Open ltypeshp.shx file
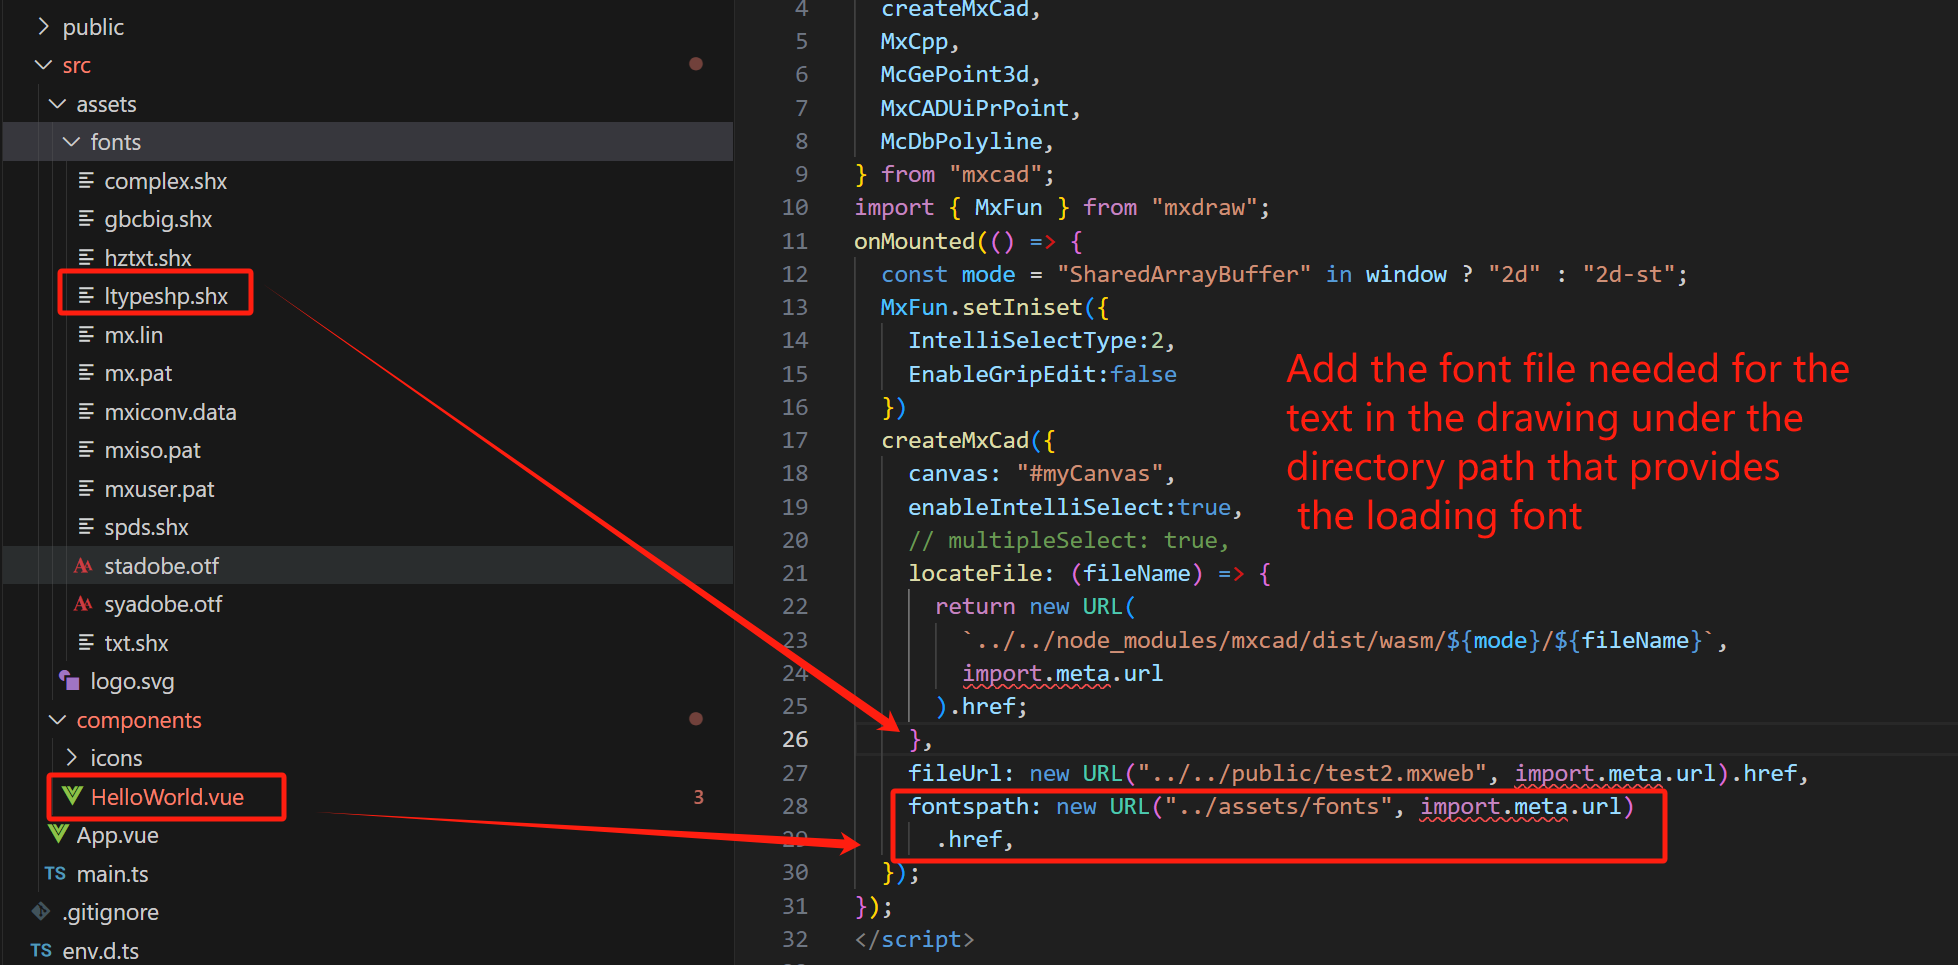Viewport: 1958px width, 965px height. 166,296
